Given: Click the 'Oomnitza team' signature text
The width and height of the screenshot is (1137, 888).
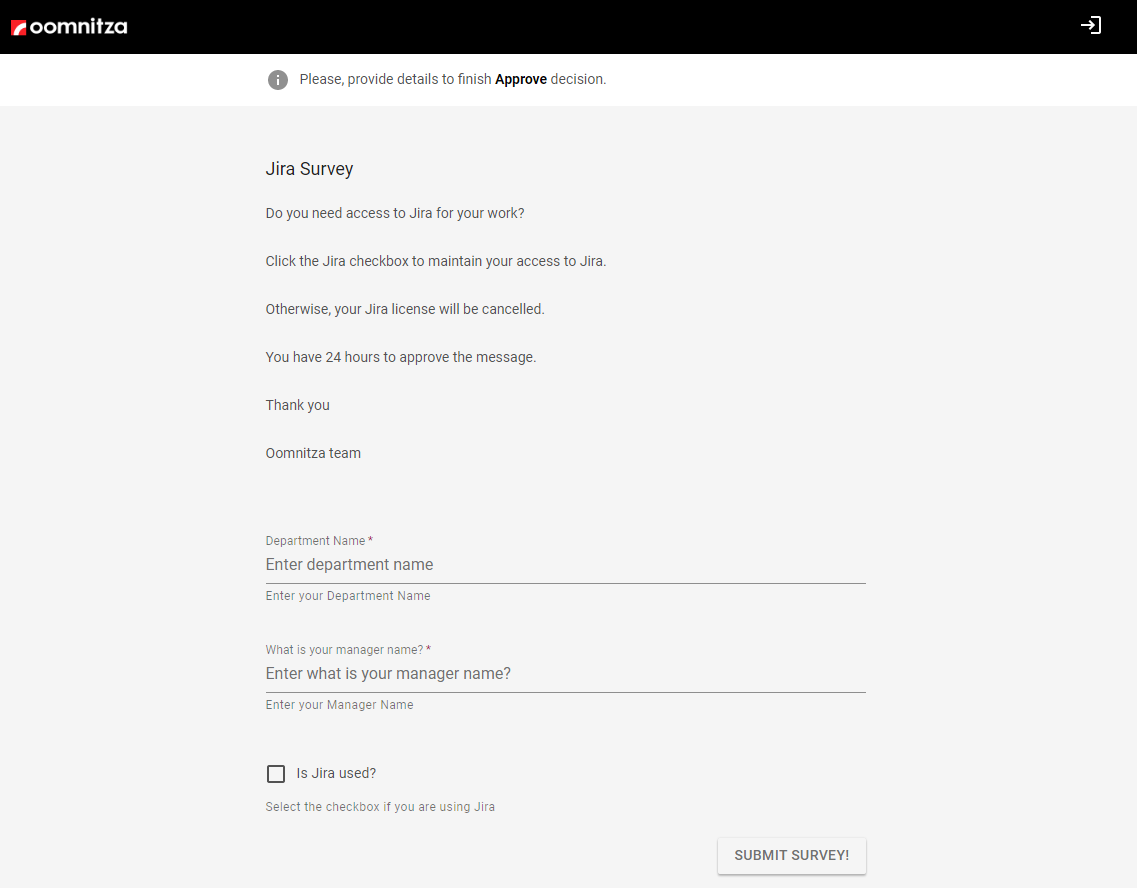Looking at the screenshot, I should pos(313,454).
